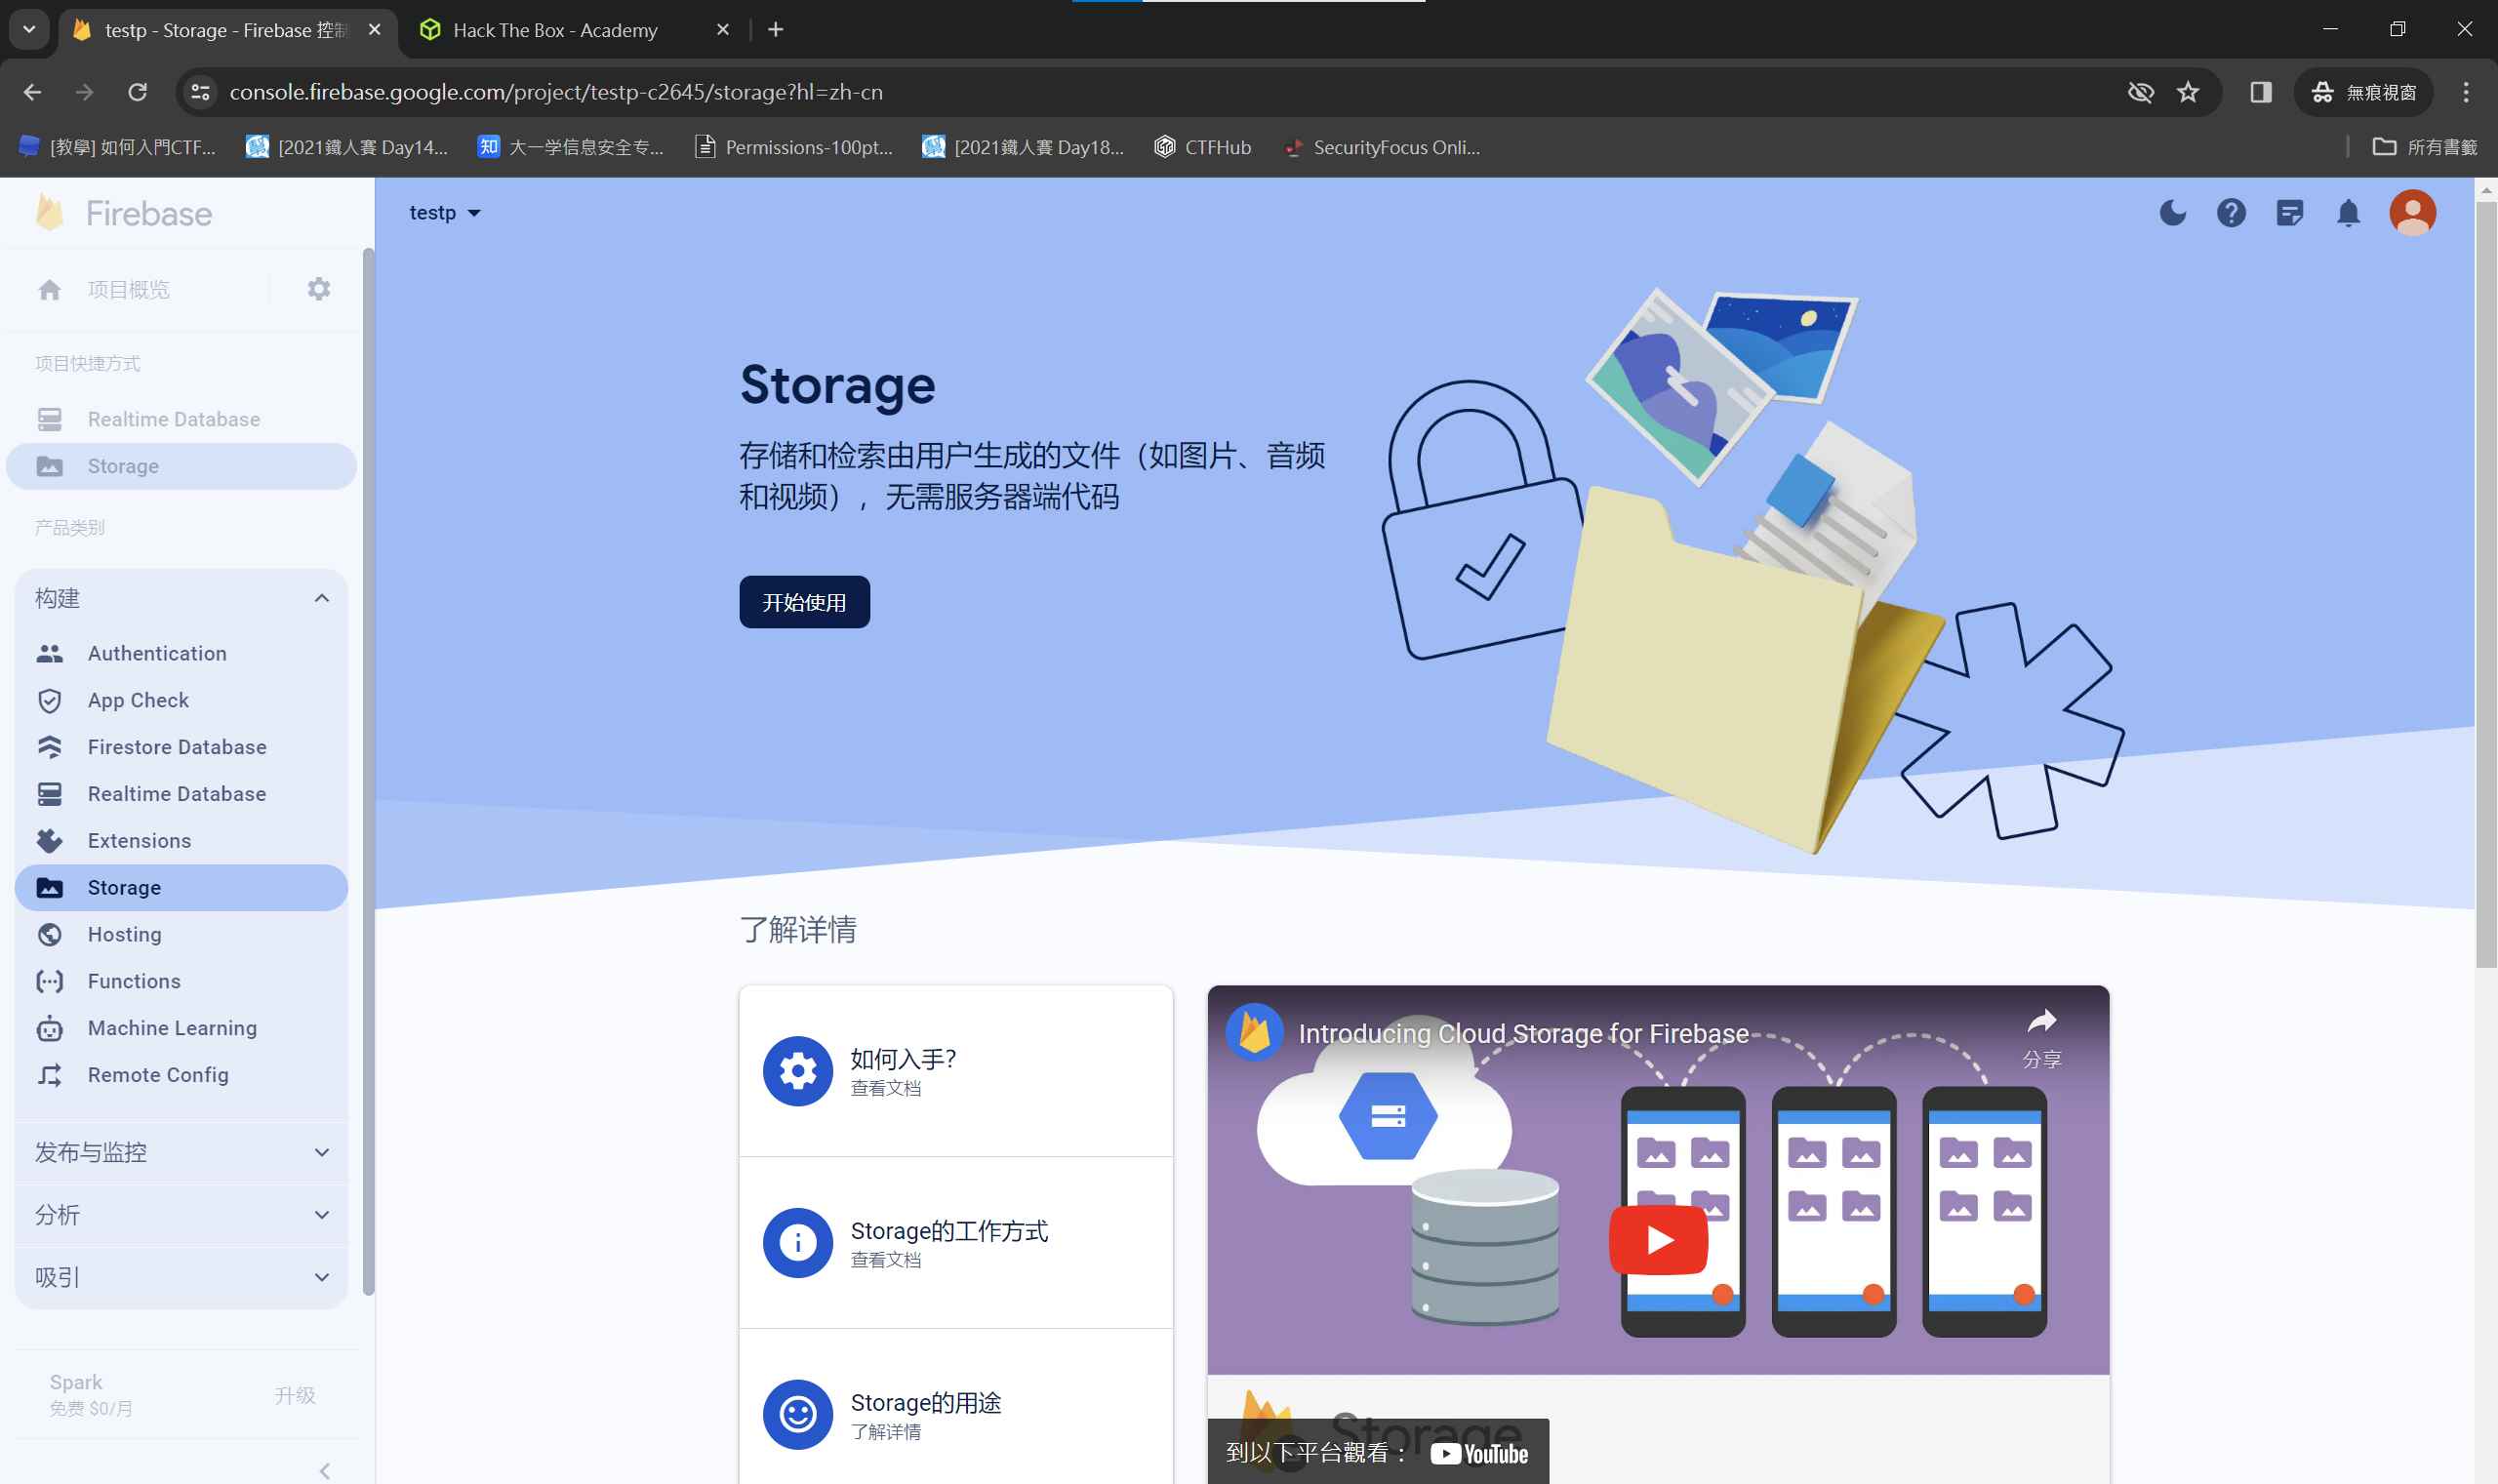Collapse the 构建 section
Viewport: 2498px width, 1484px height.
click(x=321, y=598)
